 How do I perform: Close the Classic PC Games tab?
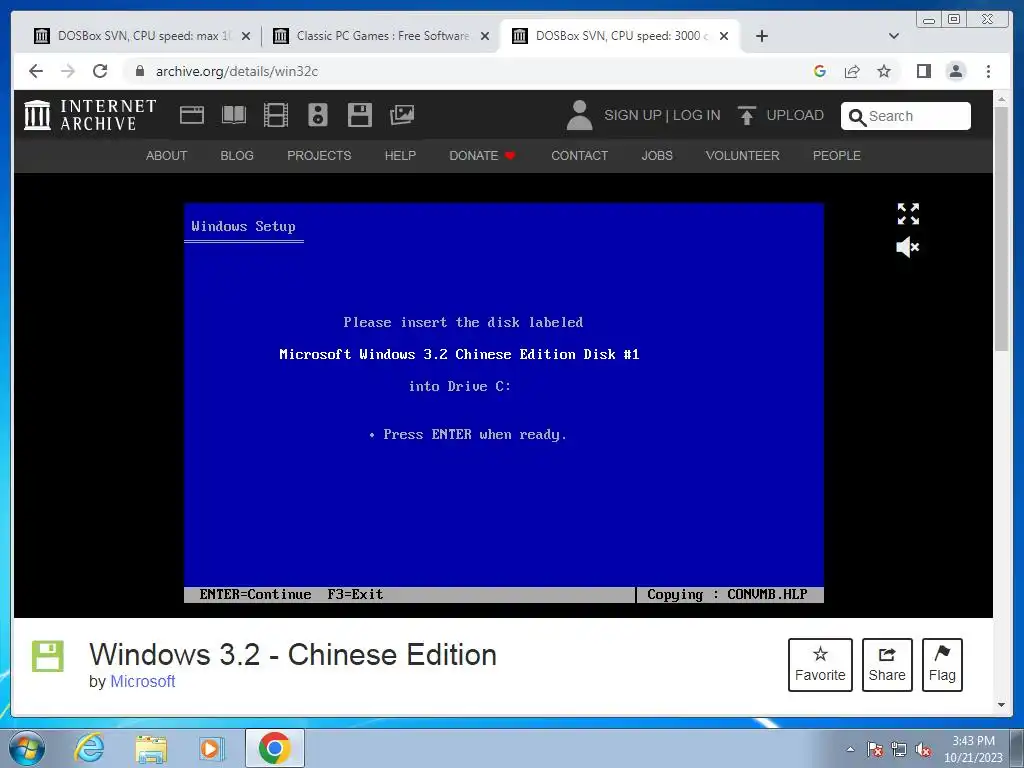pyautogui.click(x=485, y=36)
